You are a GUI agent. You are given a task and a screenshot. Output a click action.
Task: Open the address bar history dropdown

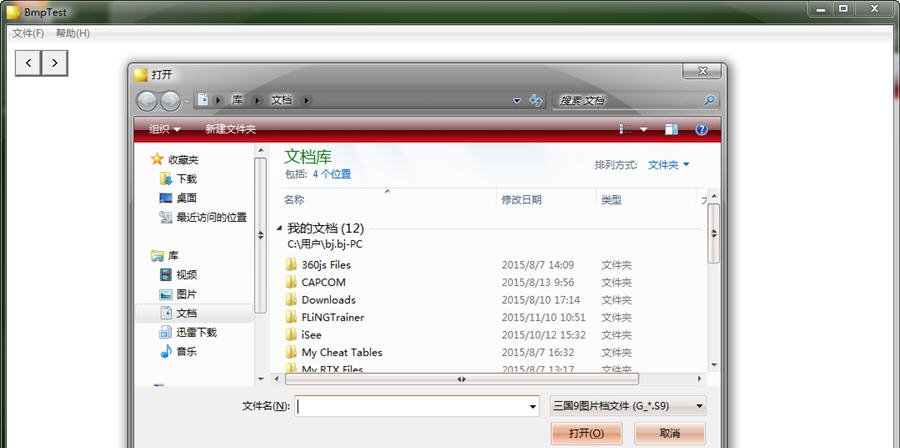click(517, 100)
